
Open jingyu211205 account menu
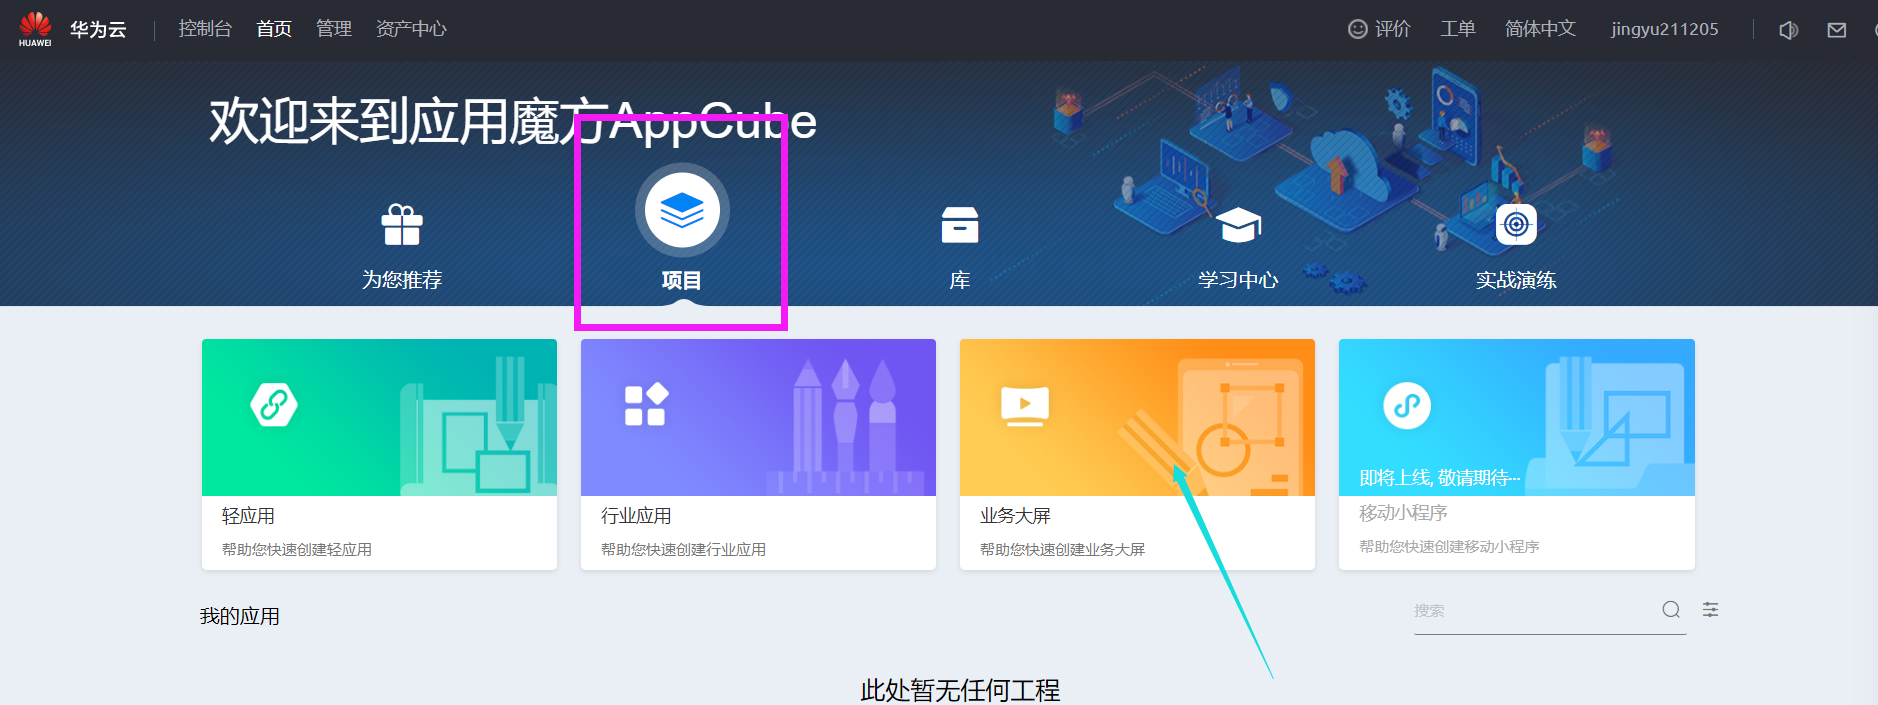tap(1665, 29)
